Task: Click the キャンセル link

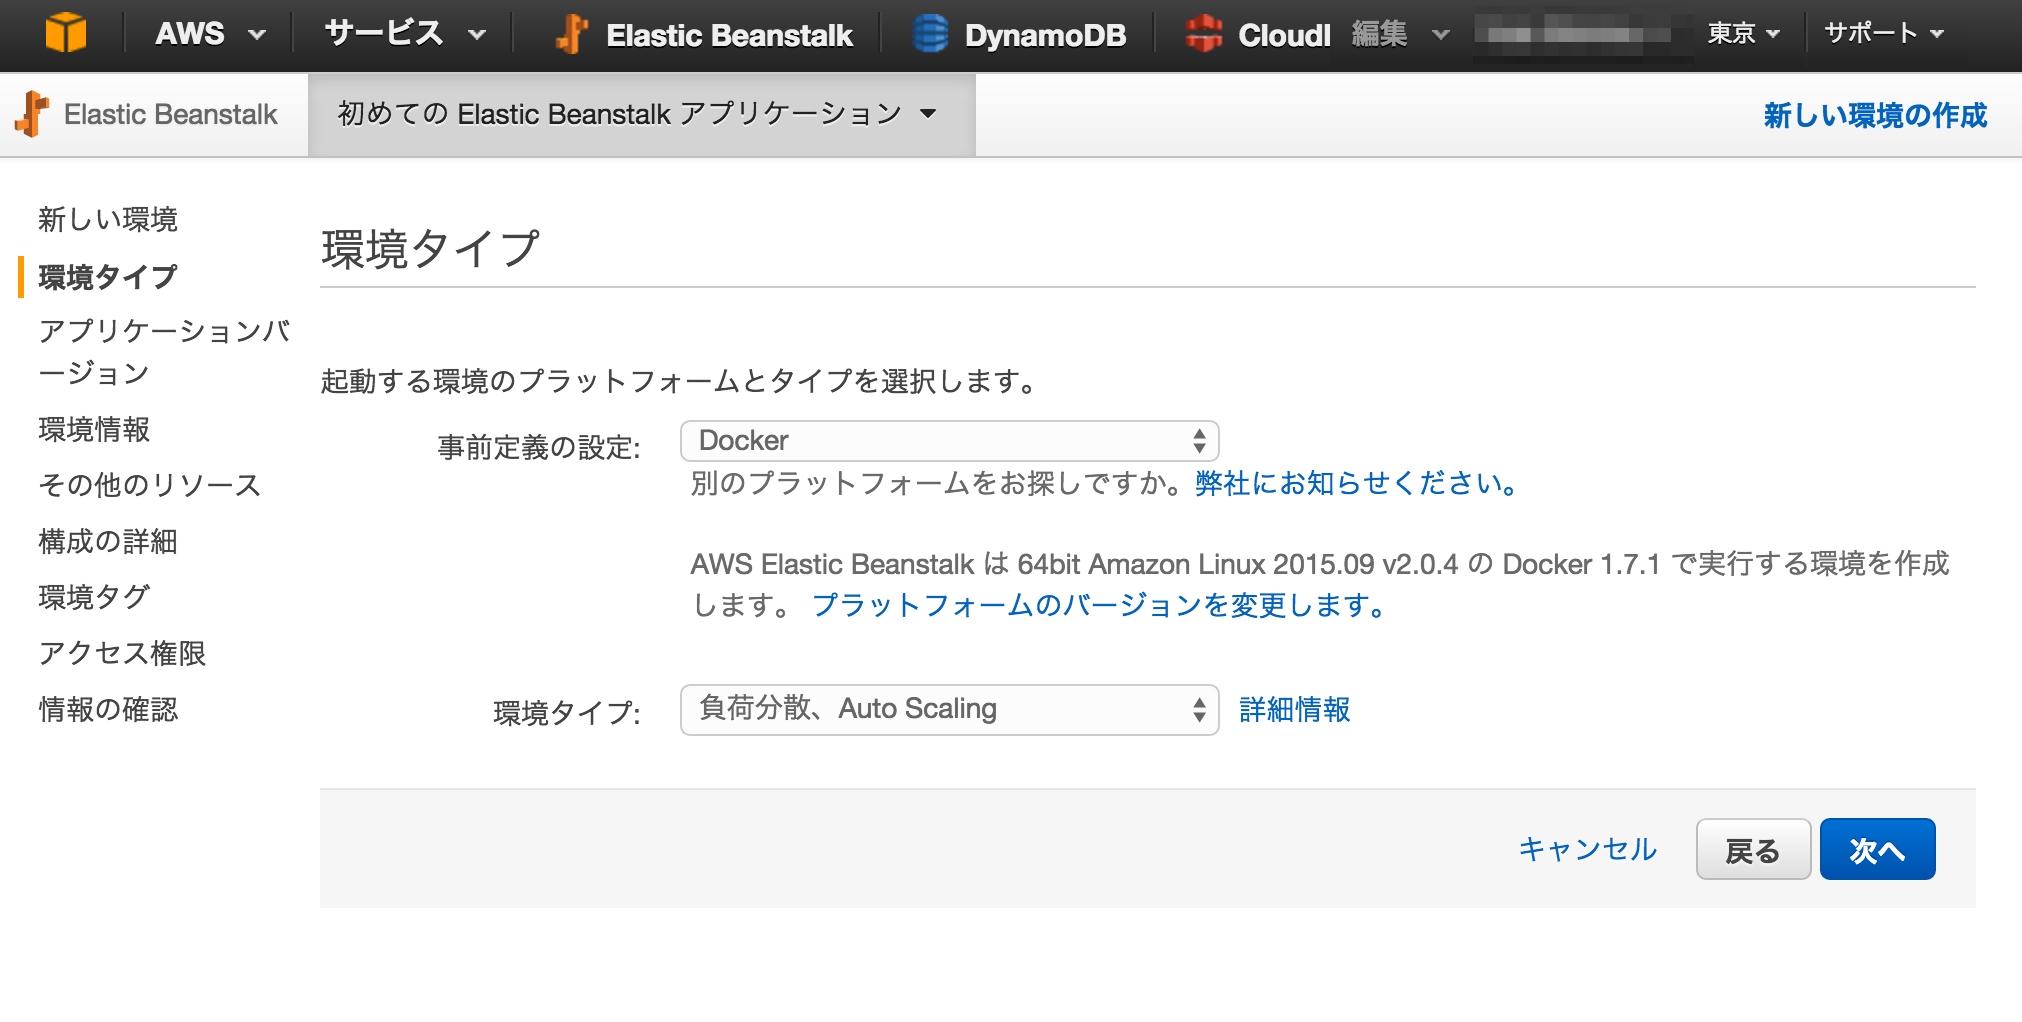Action: [1587, 849]
